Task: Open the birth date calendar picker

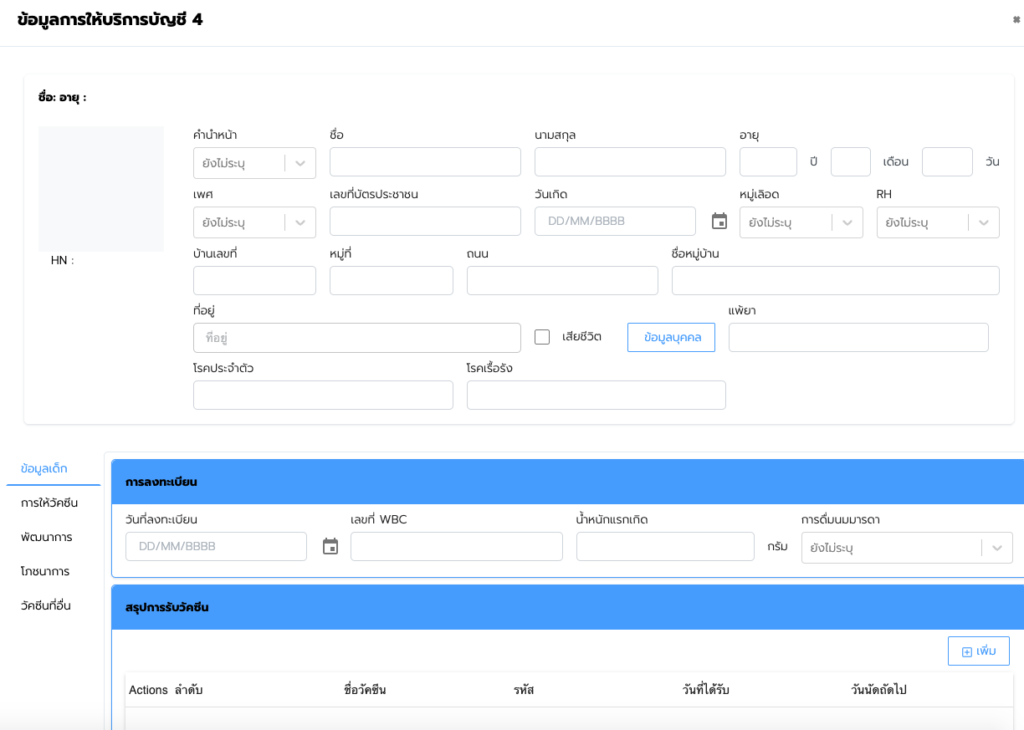Action: click(x=719, y=221)
